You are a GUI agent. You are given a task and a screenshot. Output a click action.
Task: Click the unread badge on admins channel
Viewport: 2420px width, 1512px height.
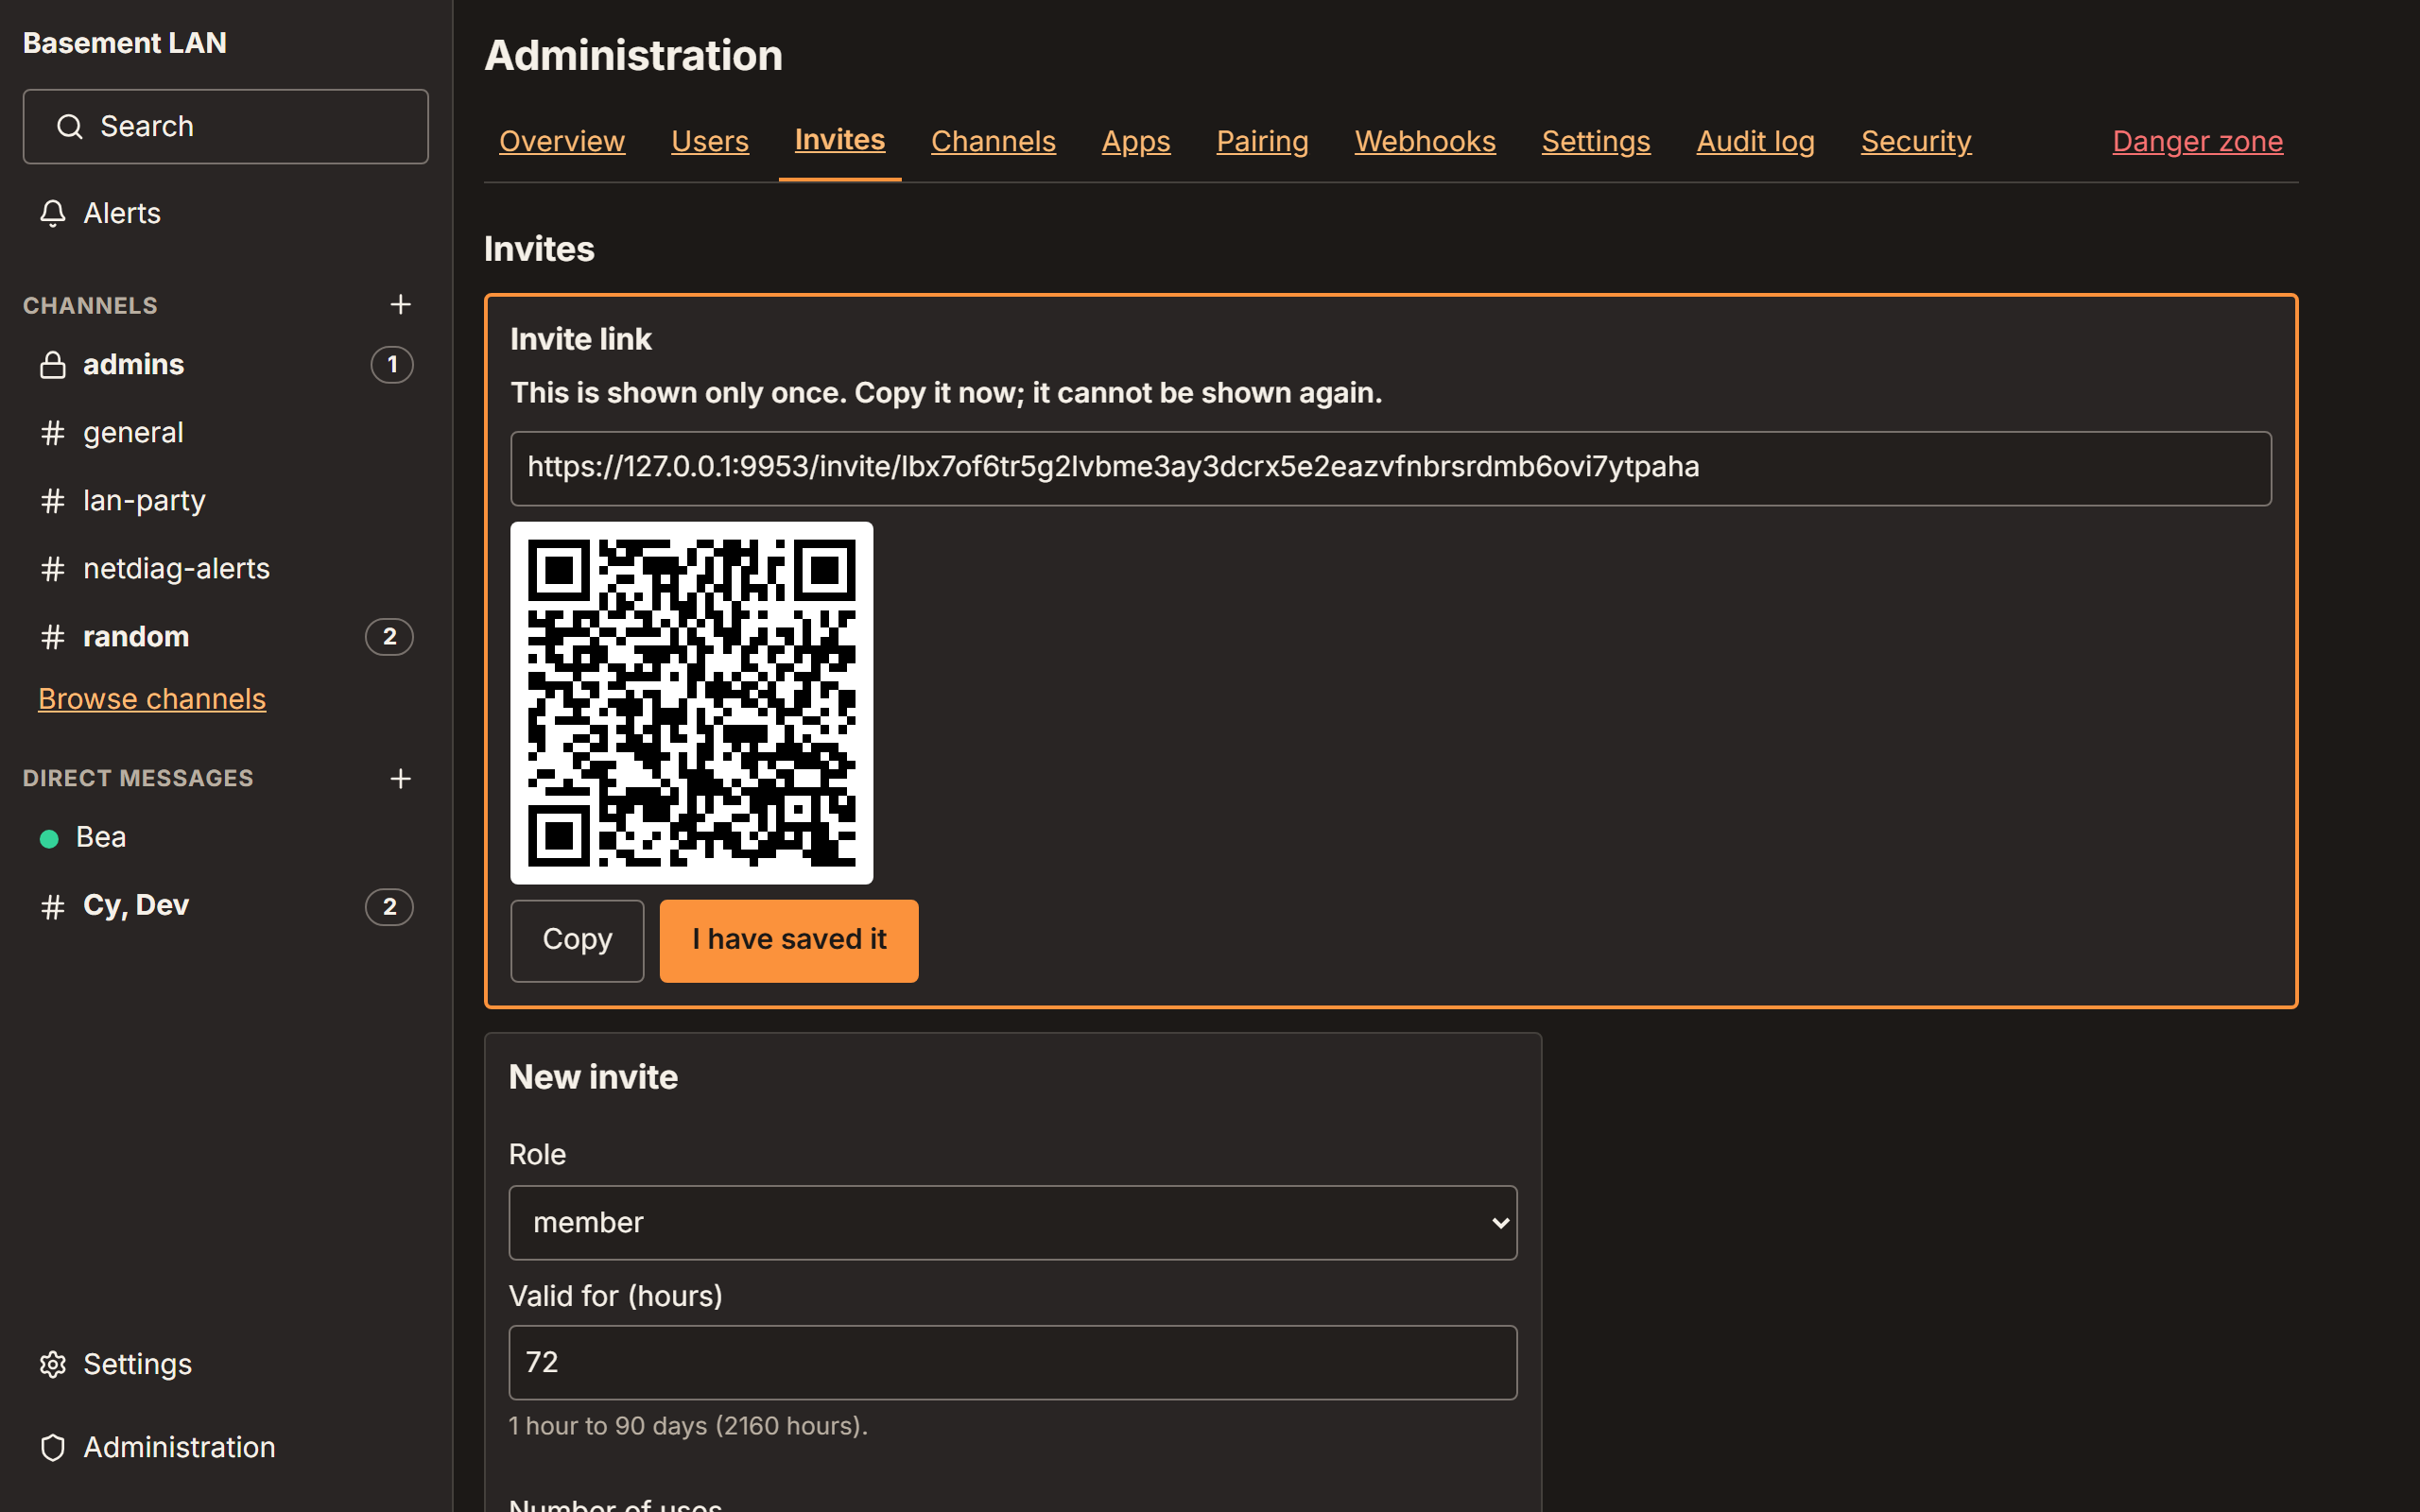392,365
